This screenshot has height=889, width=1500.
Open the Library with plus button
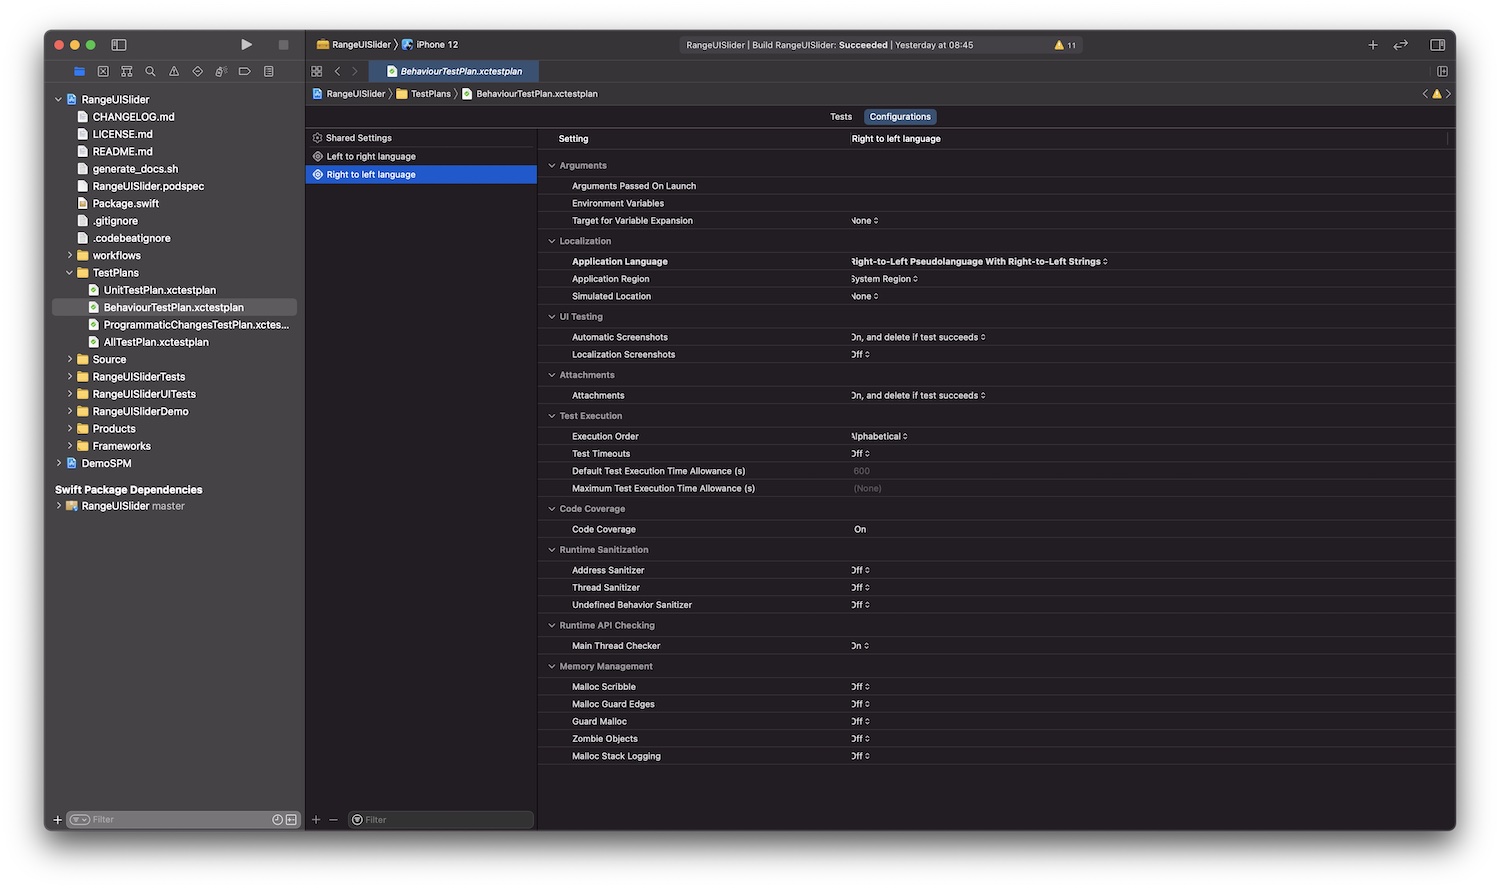click(1373, 45)
